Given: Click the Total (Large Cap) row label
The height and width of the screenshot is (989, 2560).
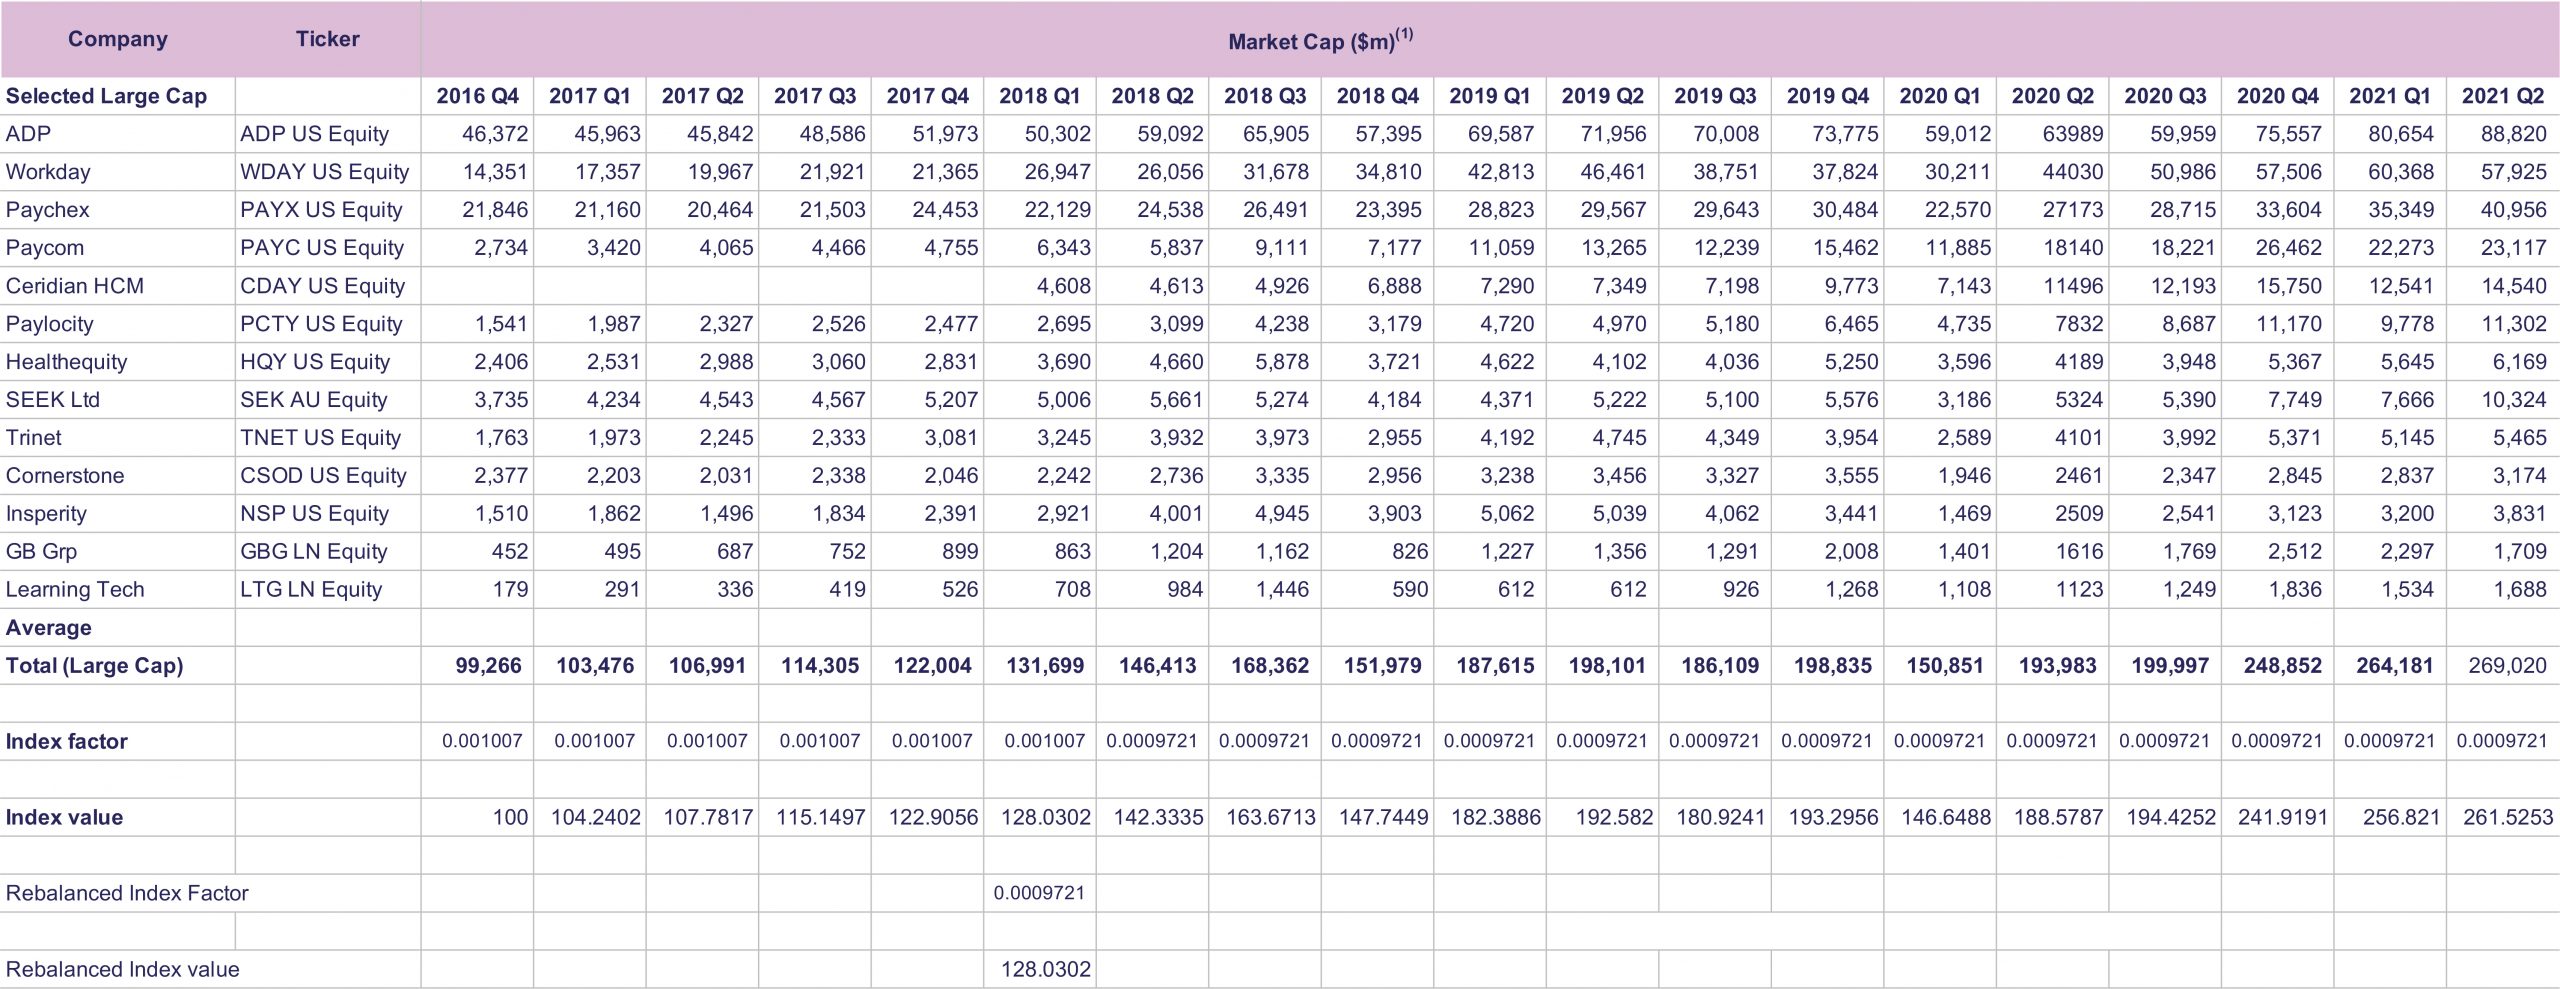Looking at the screenshot, I should 94,666.
